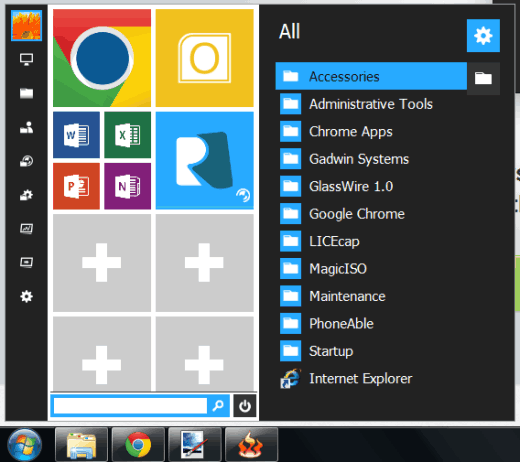Click the blue settings gear beside All
This screenshot has height=462, width=520.
pyautogui.click(x=483, y=36)
